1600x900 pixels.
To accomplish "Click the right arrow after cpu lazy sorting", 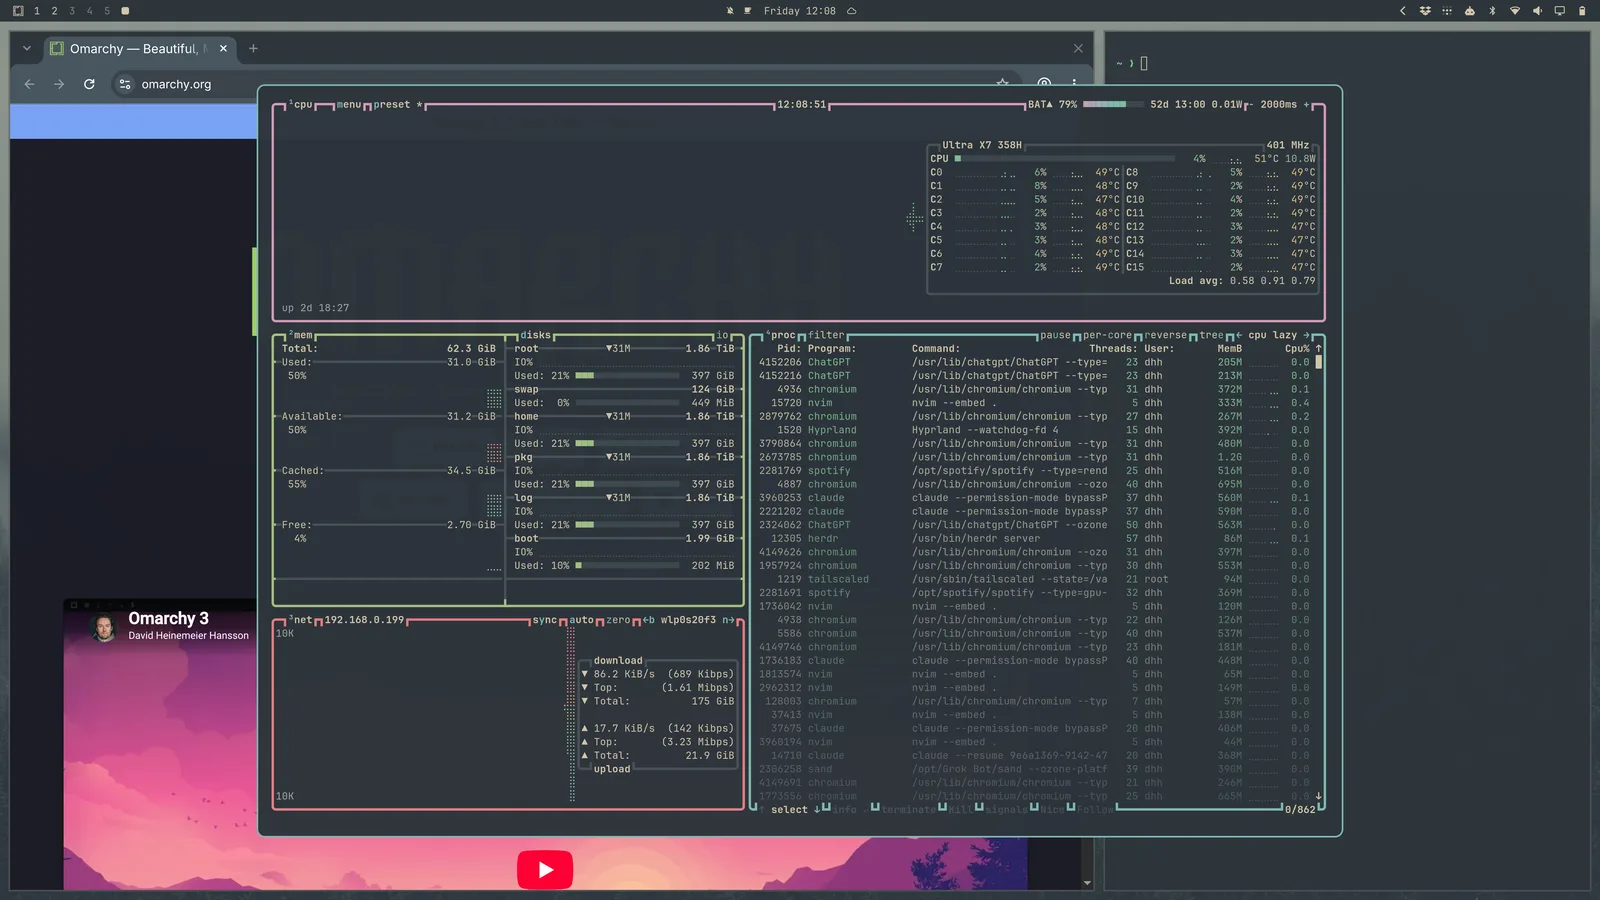I will click(x=1306, y=335).
